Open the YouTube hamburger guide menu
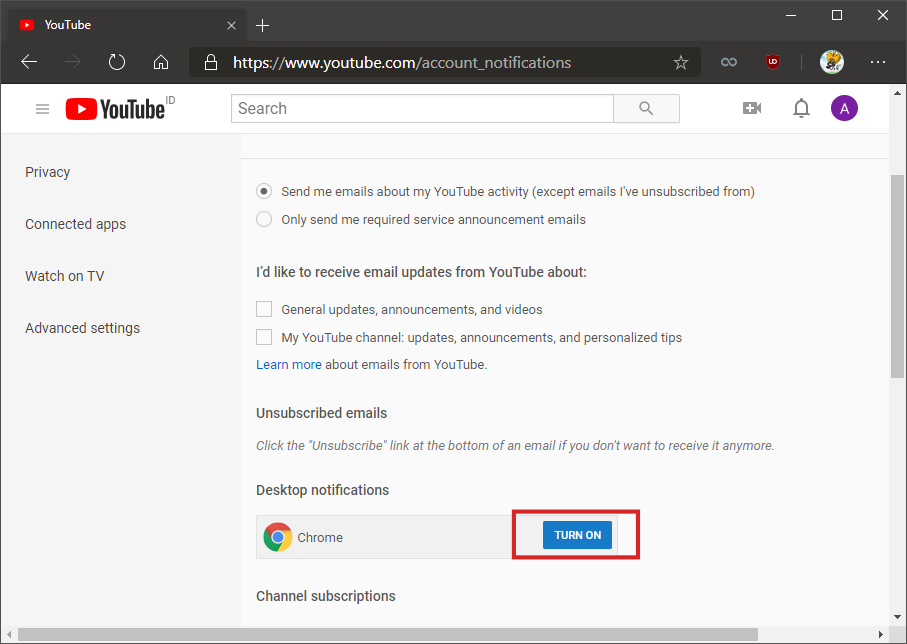 tap(42, 109)
